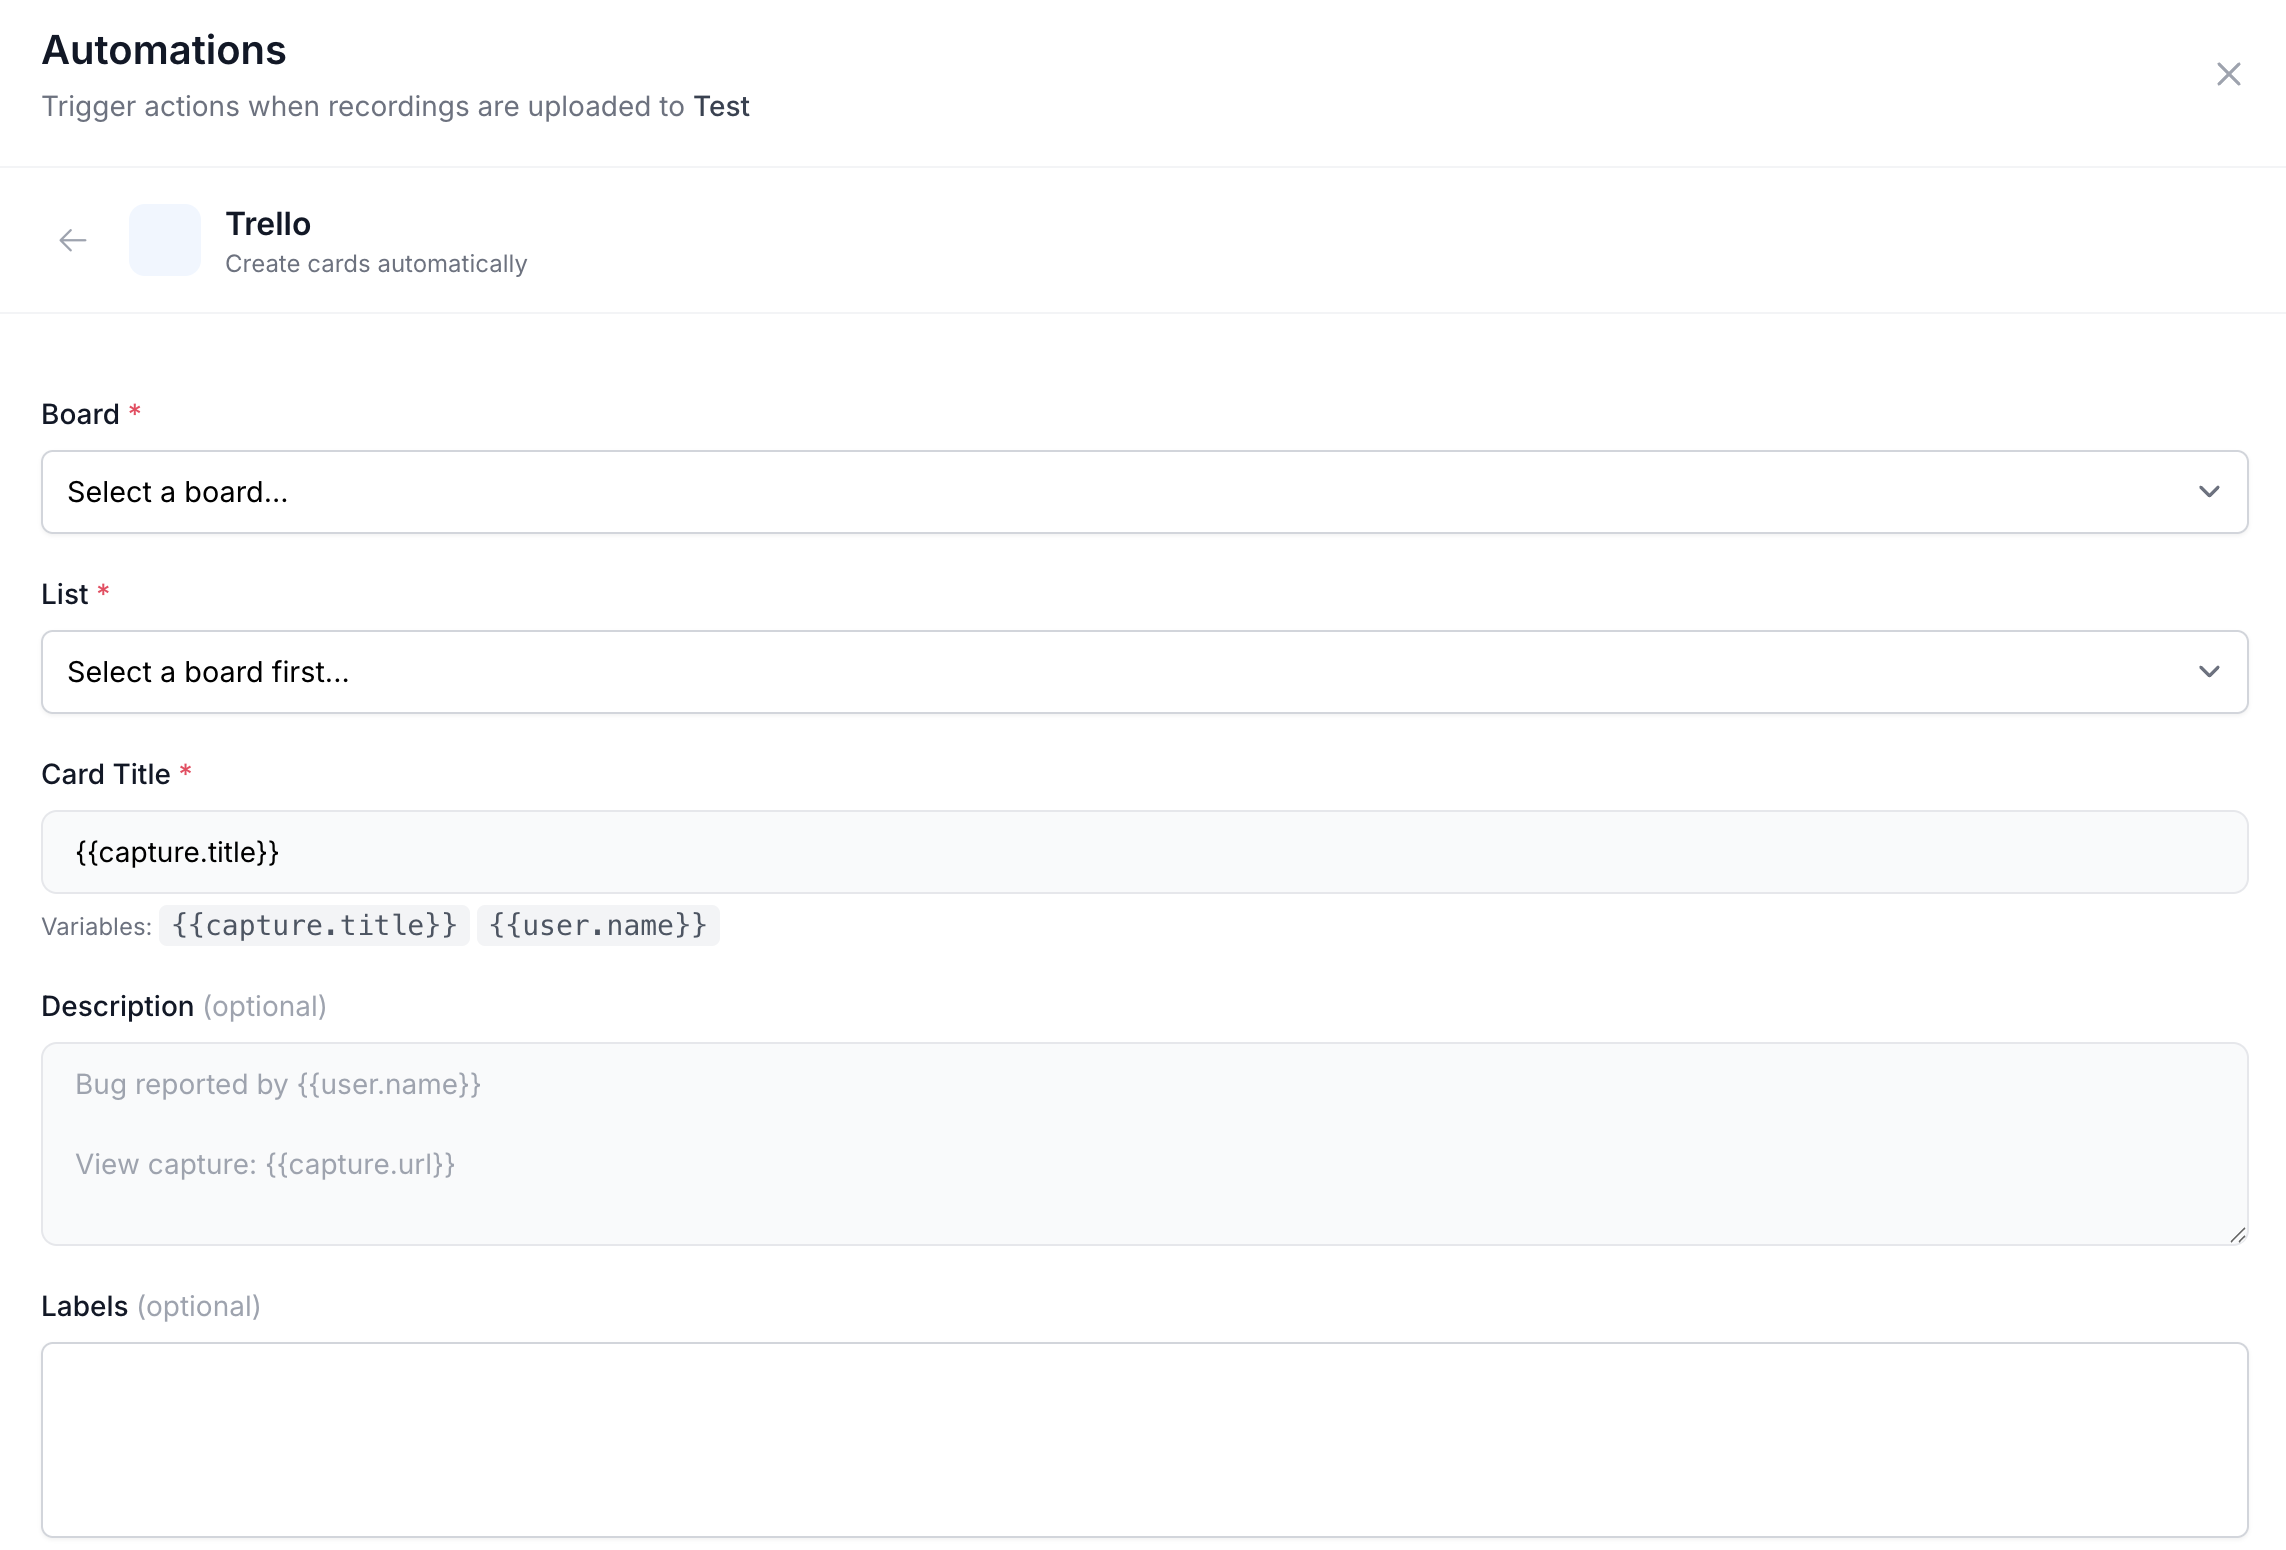The height and width of the screenshot is (1550, 2286).
Task: Click the Card Title field label
Action: pyautogui.click(x=106, y=774)
